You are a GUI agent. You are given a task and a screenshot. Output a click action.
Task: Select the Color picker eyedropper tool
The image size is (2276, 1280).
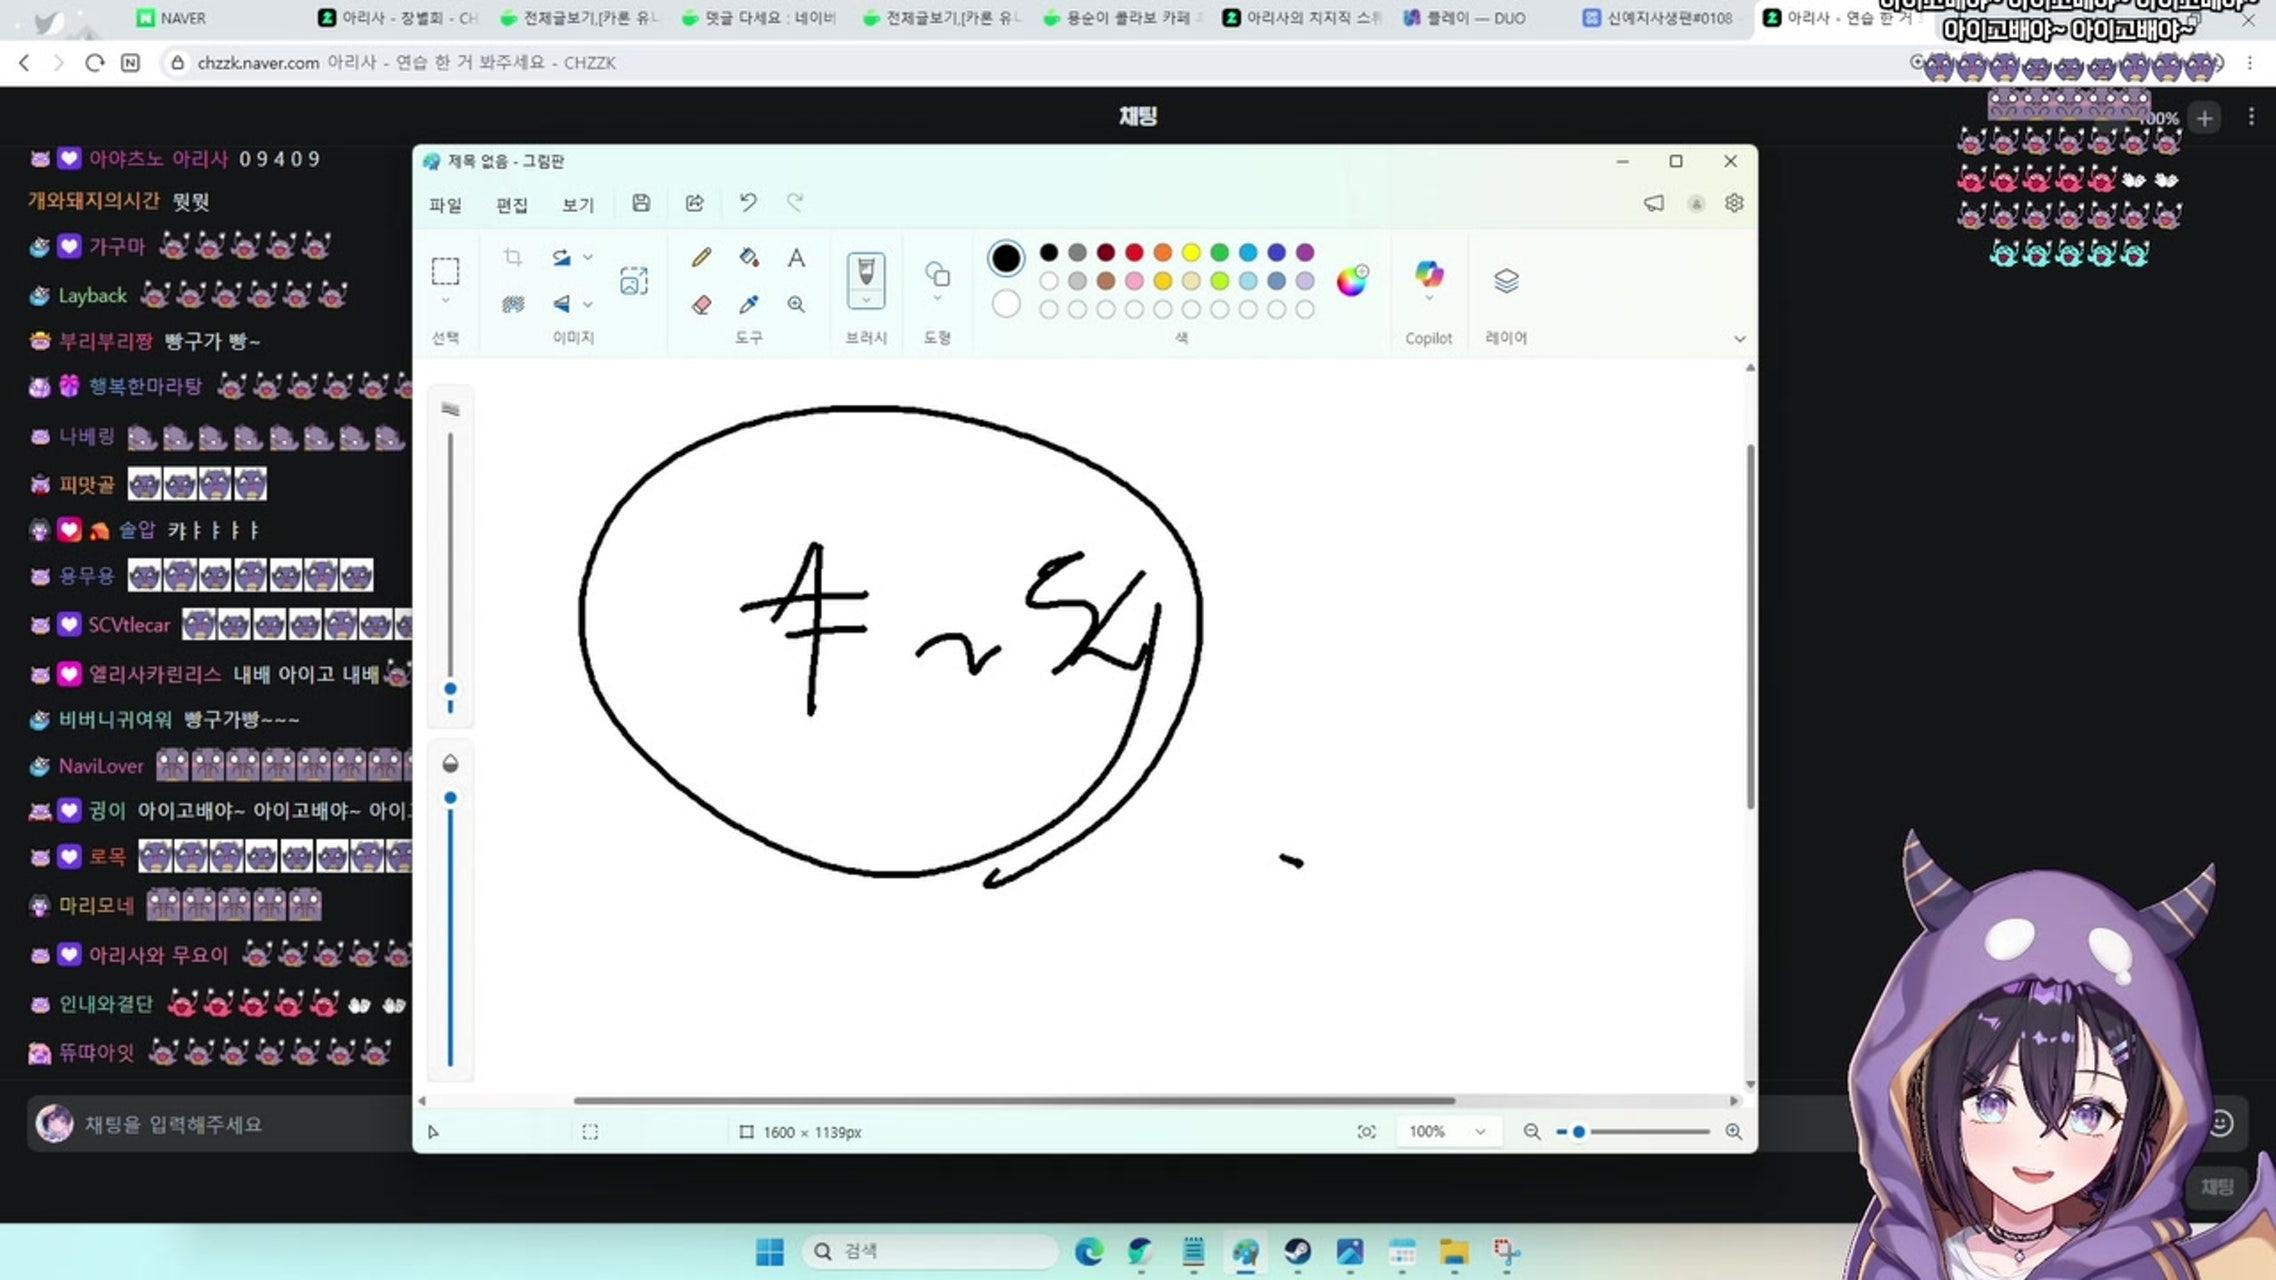[x=748, y=304]
